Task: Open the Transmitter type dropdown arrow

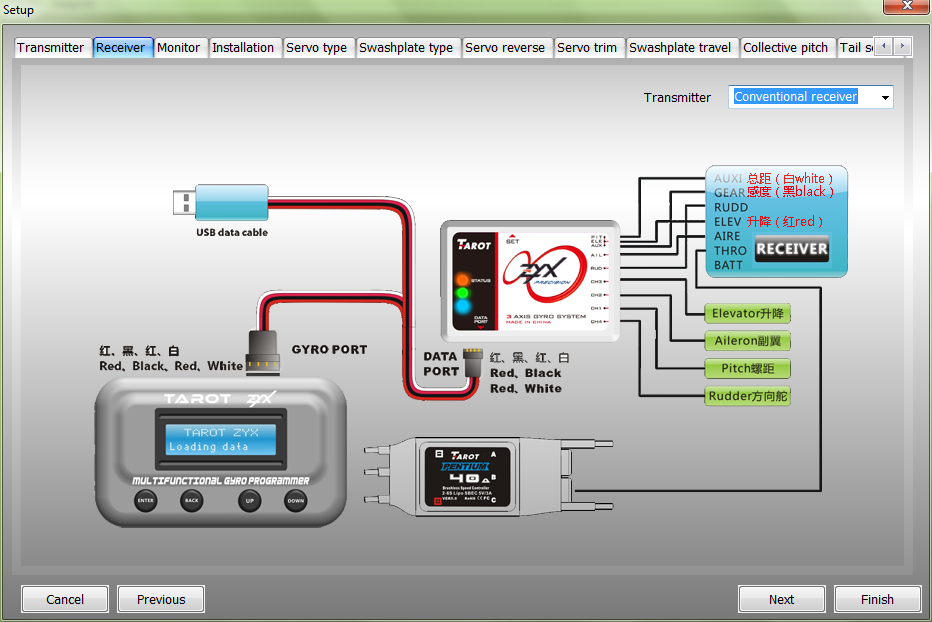Action: 884,97
